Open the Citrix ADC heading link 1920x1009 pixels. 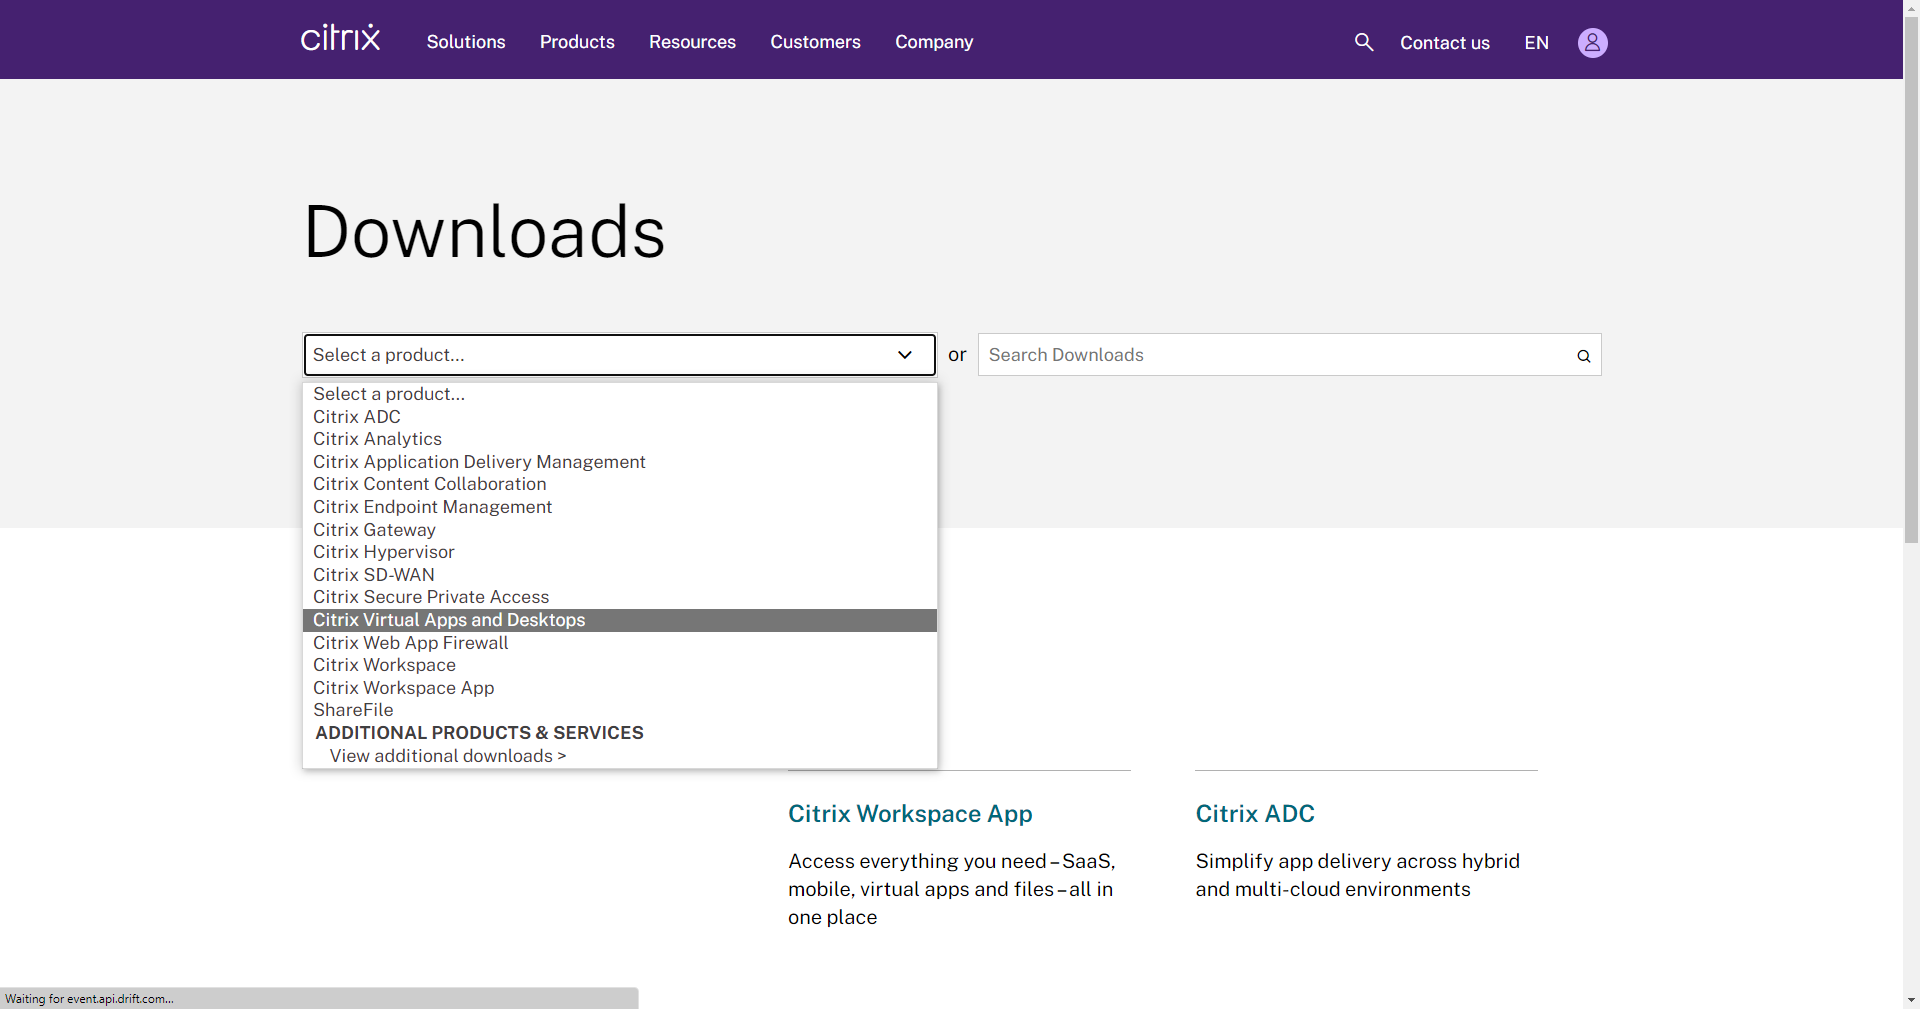[x=1254, y=814]
